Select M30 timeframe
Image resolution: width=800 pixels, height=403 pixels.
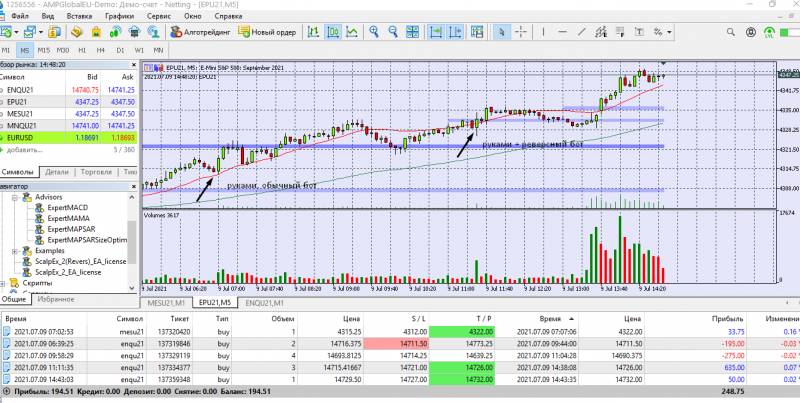(63, 51)
